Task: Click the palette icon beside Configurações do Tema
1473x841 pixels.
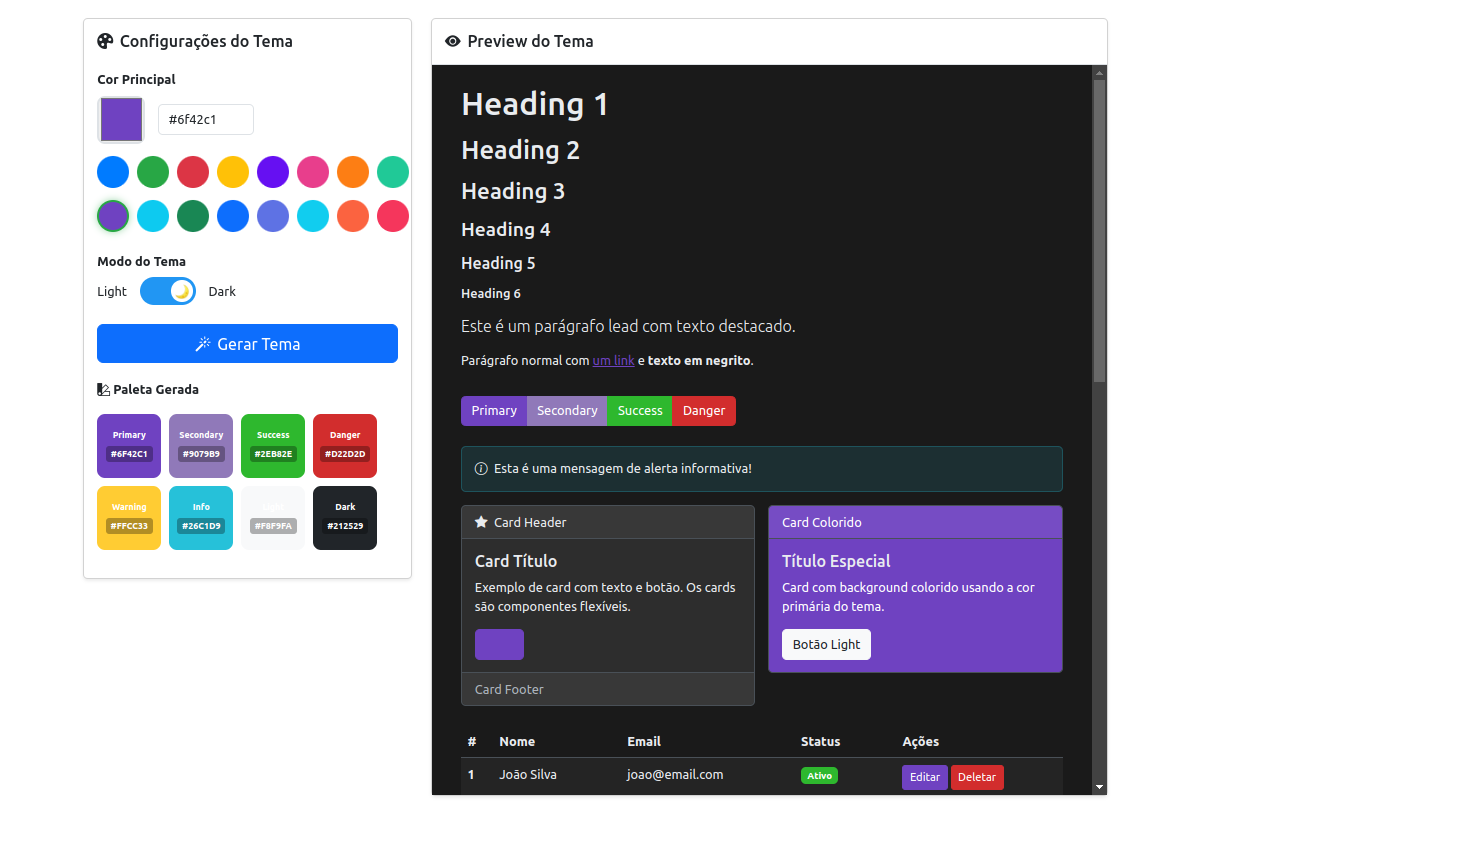Action: pyautogui.click(x=105, y=41)
